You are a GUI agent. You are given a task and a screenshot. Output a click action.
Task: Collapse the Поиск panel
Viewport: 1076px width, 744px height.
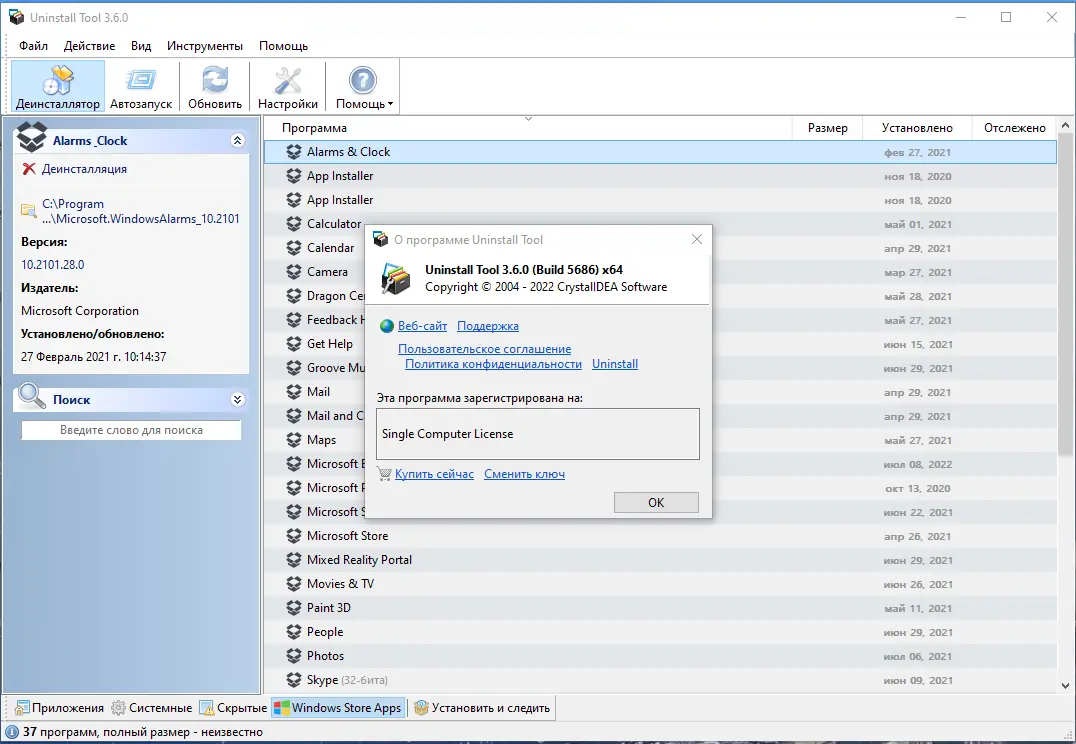(237, 399)
